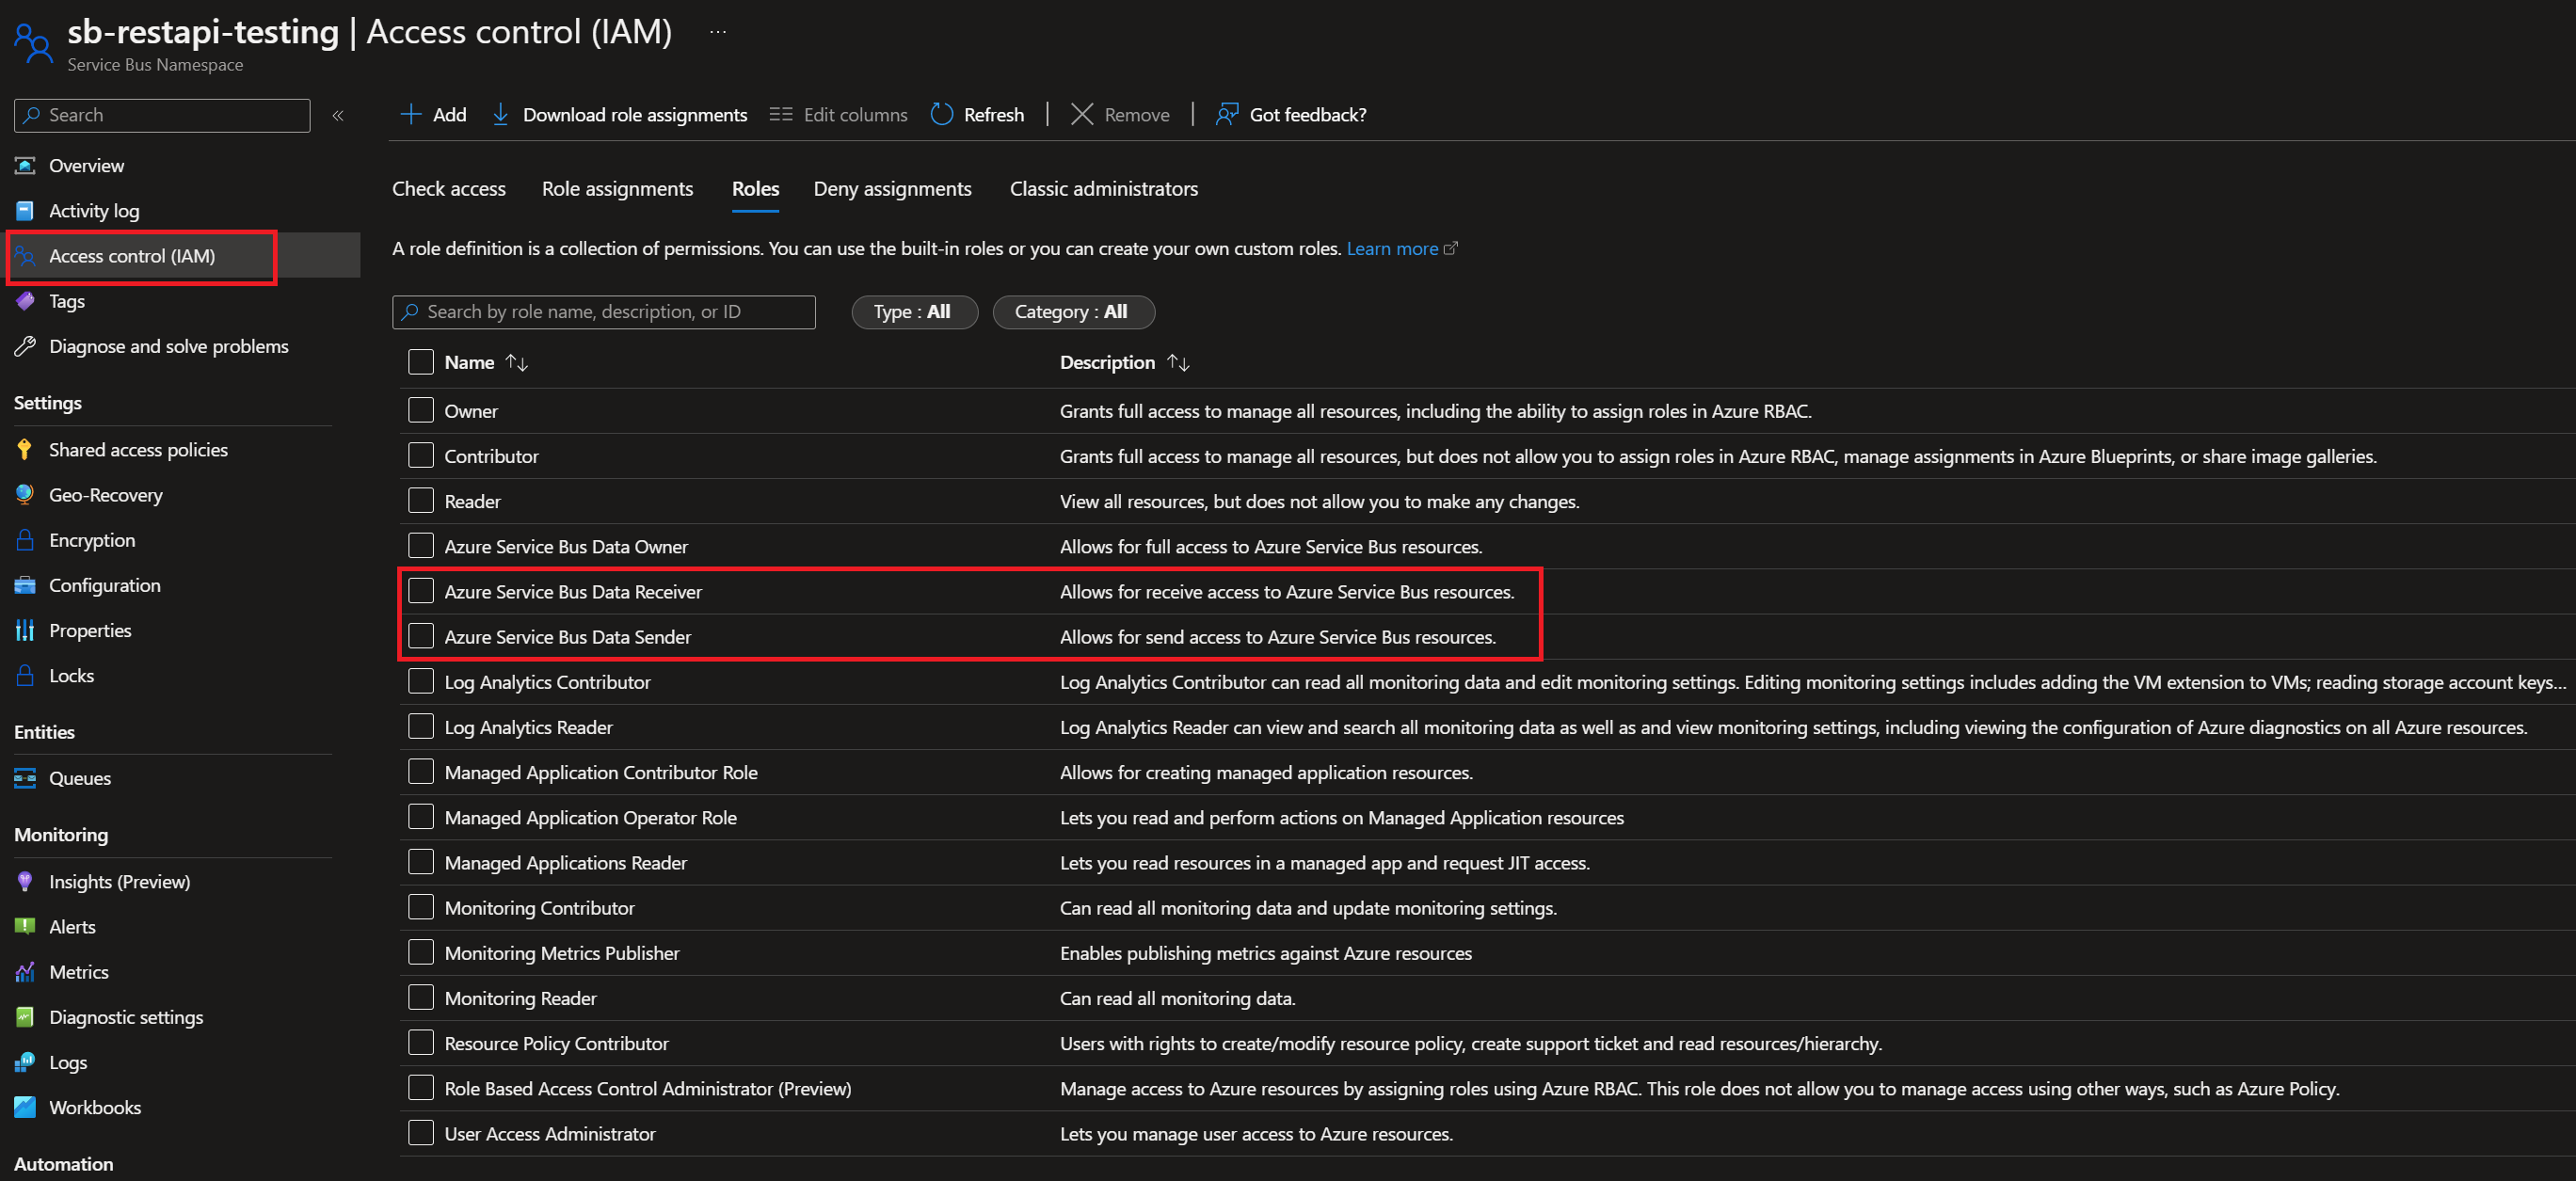The image size is (2576, 1181).
Task: Click the Download role assignments icon
Action: pyautogui.click(x=500, y=114)
